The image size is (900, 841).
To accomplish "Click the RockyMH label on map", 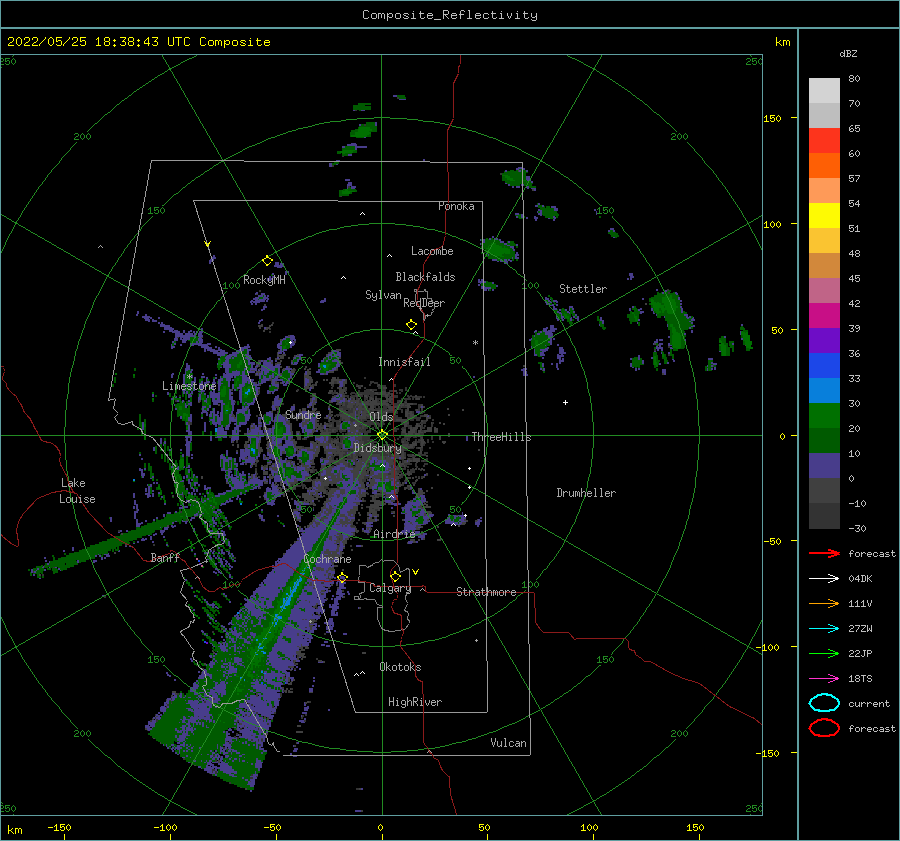I will [x=264, y=280].
